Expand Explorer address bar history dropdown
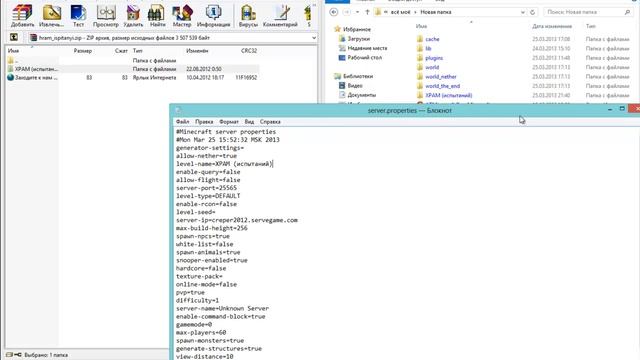Image resolution: width=640 pixels, height=360 pixels. click(522, 12)
